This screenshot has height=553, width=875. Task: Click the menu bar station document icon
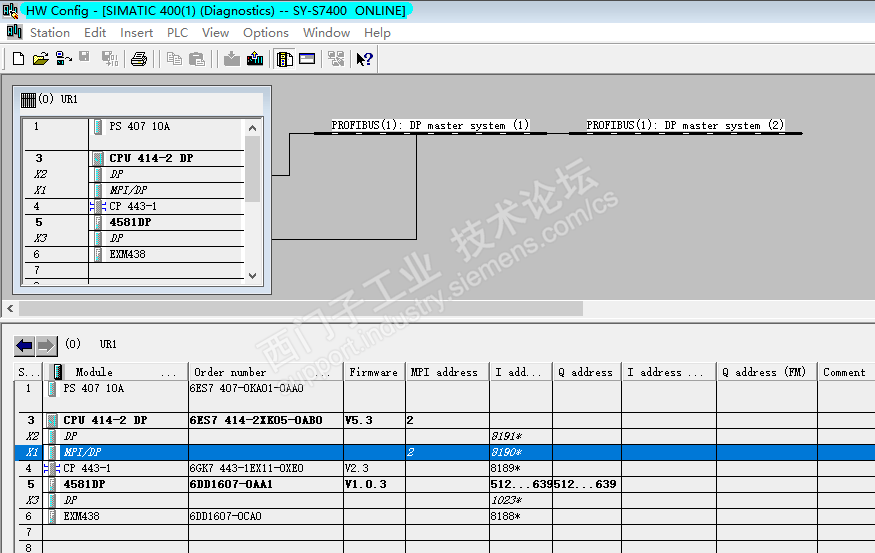pos(14,32)
